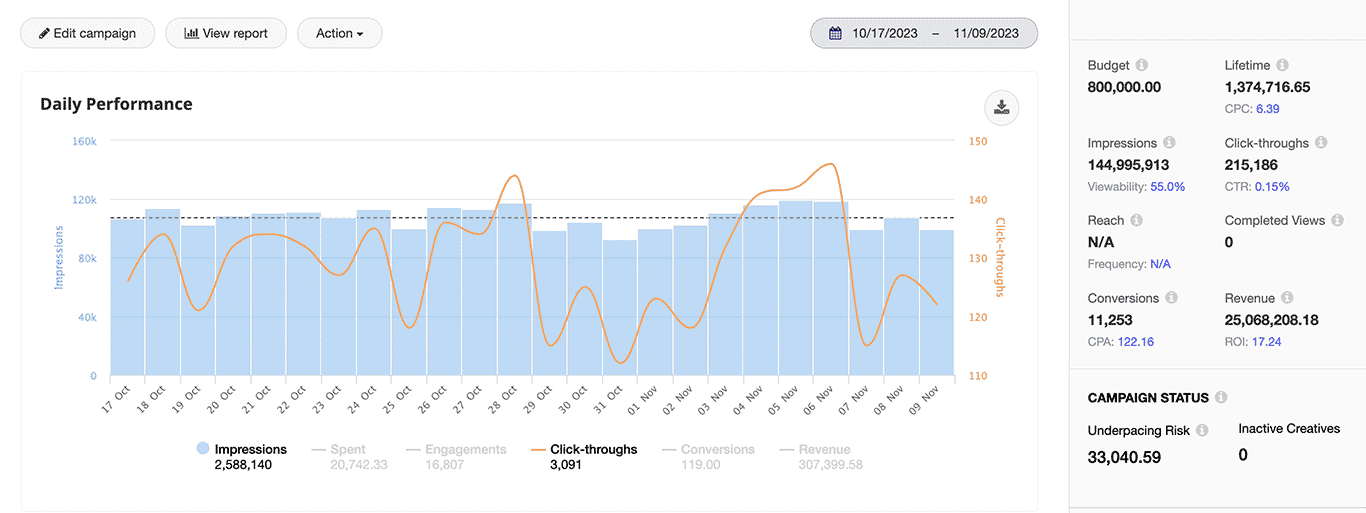The width and height of the screenshot is (1366, 513).
Task: Click the Campaign Status info icon
Action: (x=1221, y=398)
